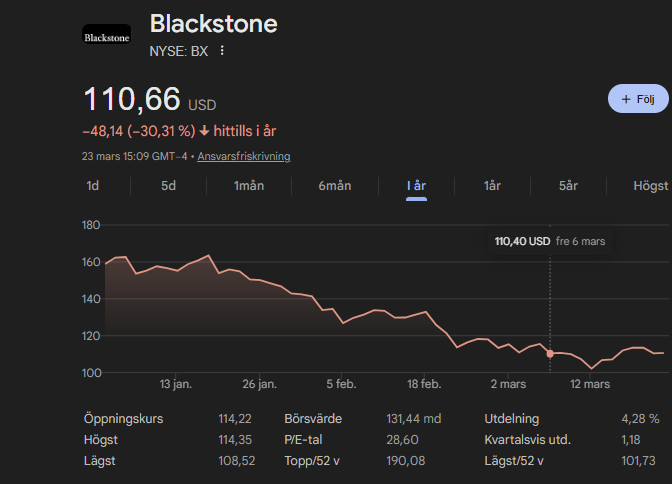Click the '12 mars' axis label
This screenshot has height=484, width=672.
tap(590, 384)
